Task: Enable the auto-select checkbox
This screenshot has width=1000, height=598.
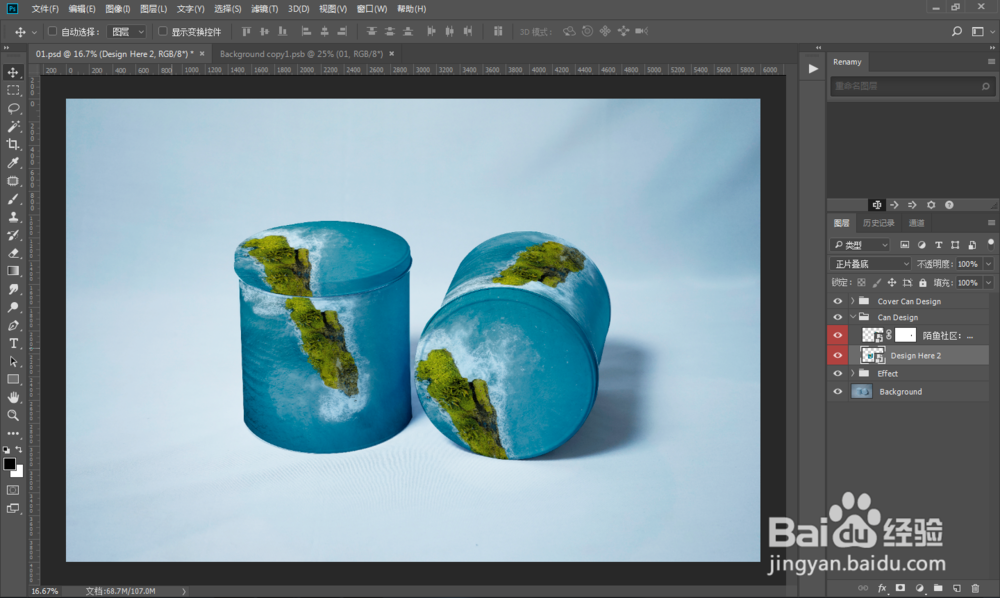Action: pyautogui.click(x=53, y=31)
